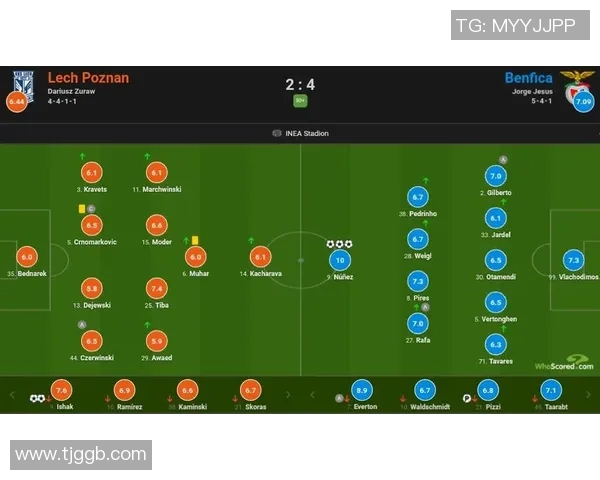Open the Lech Poznan team name link

[x=88, y=78]
